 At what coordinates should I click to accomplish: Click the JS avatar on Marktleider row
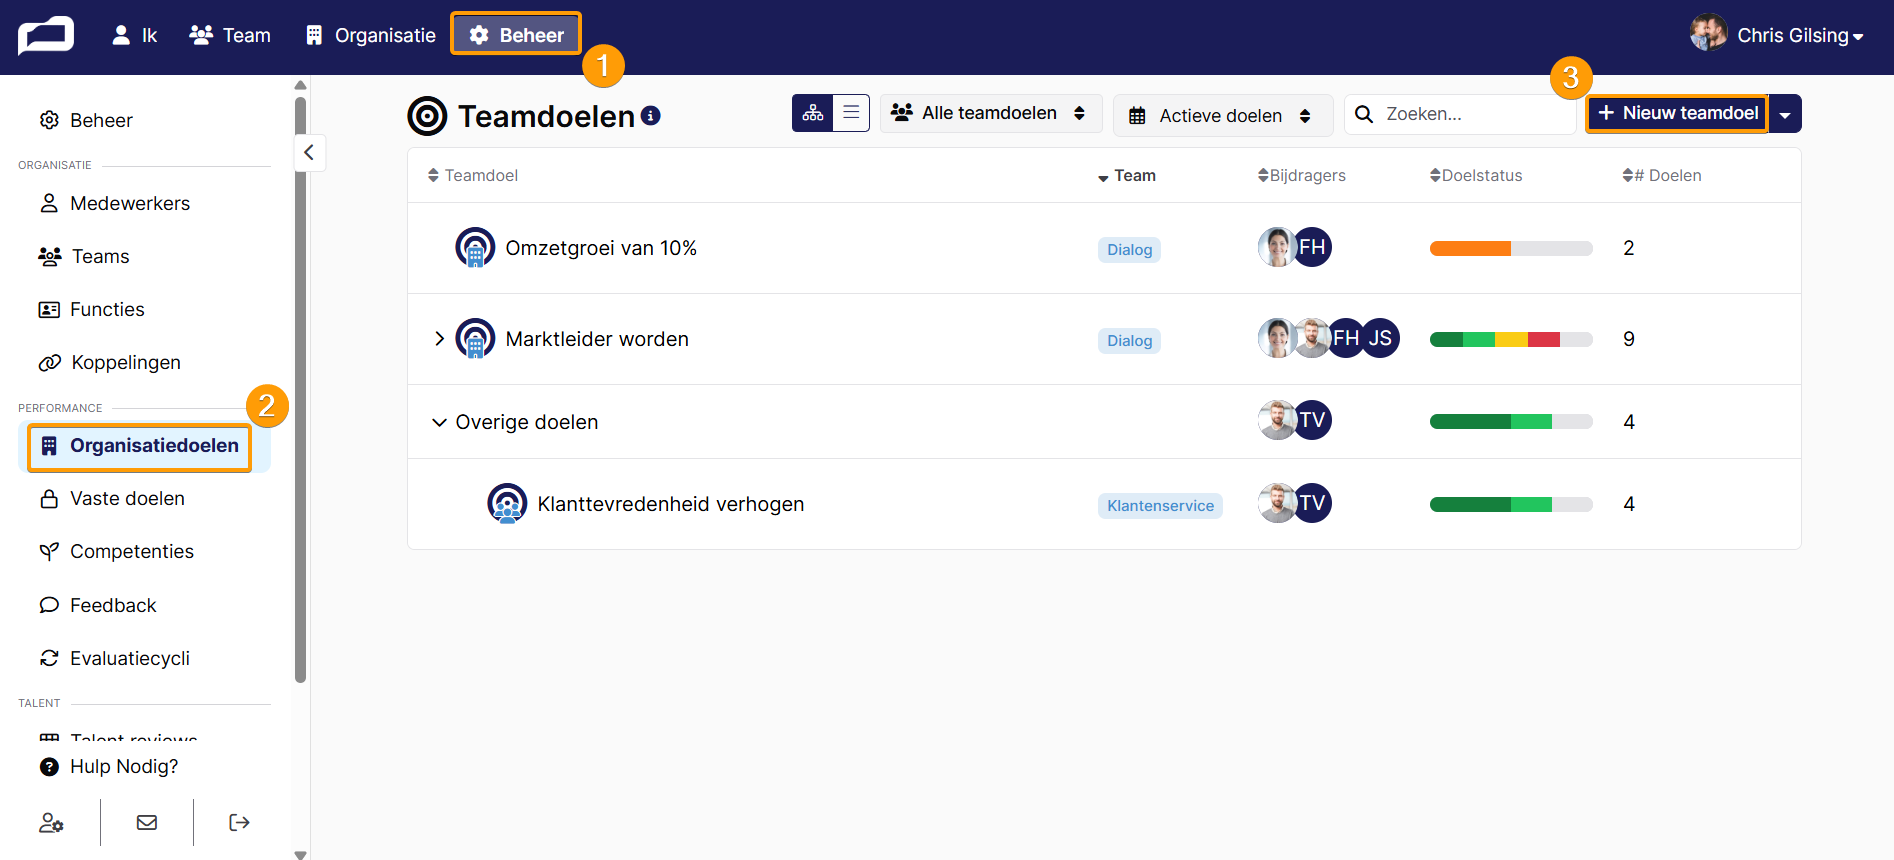[x=1380, y=338]
